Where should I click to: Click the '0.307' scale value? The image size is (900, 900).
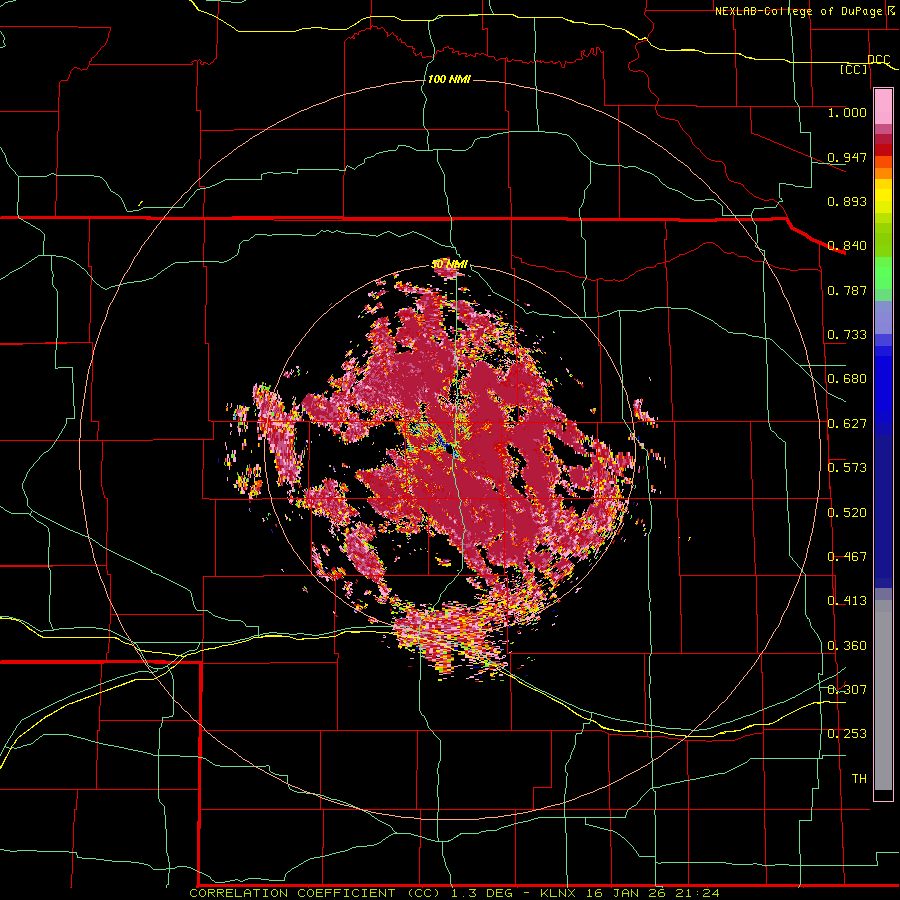847,690
